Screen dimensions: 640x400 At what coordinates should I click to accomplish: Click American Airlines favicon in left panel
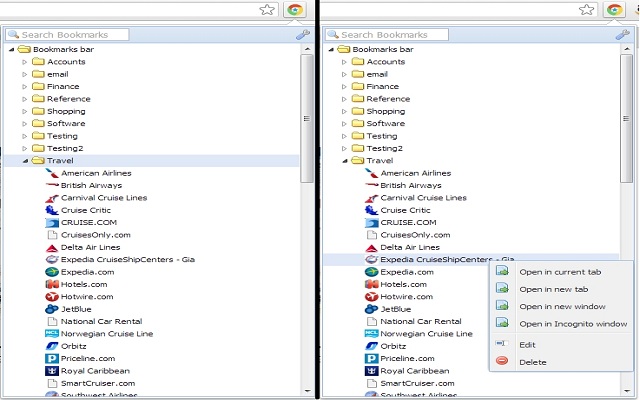point(52,173)
